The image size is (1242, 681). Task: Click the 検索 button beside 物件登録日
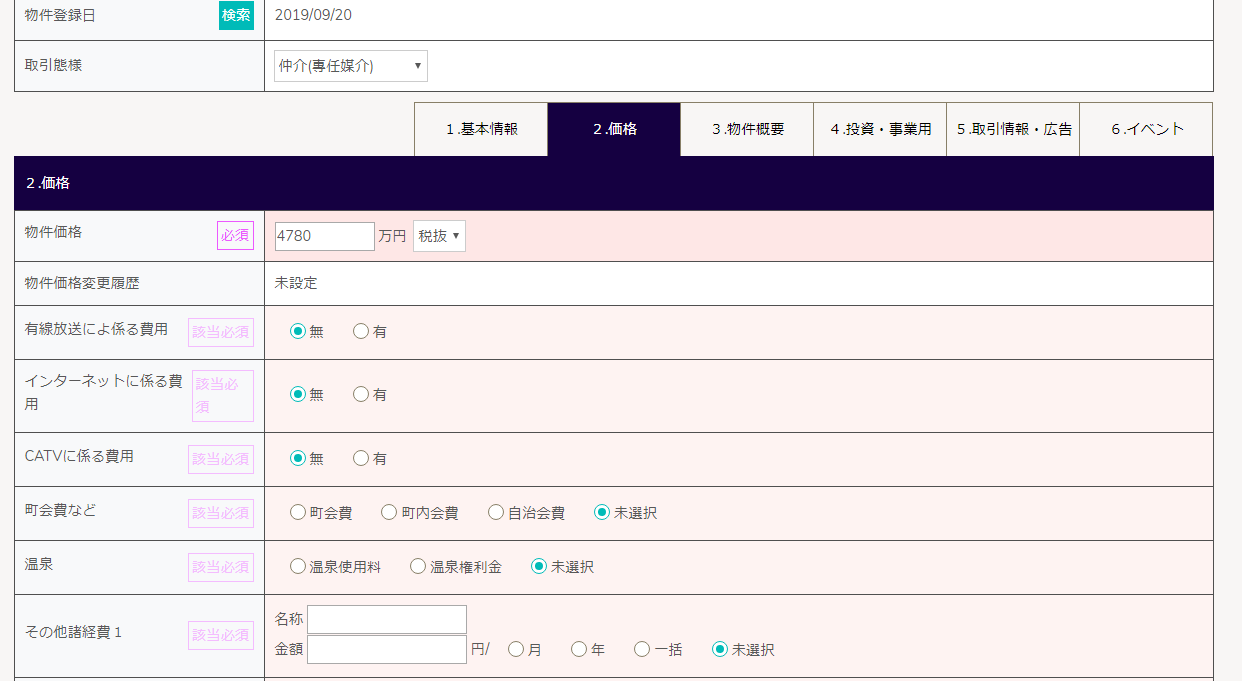point(236,15)
